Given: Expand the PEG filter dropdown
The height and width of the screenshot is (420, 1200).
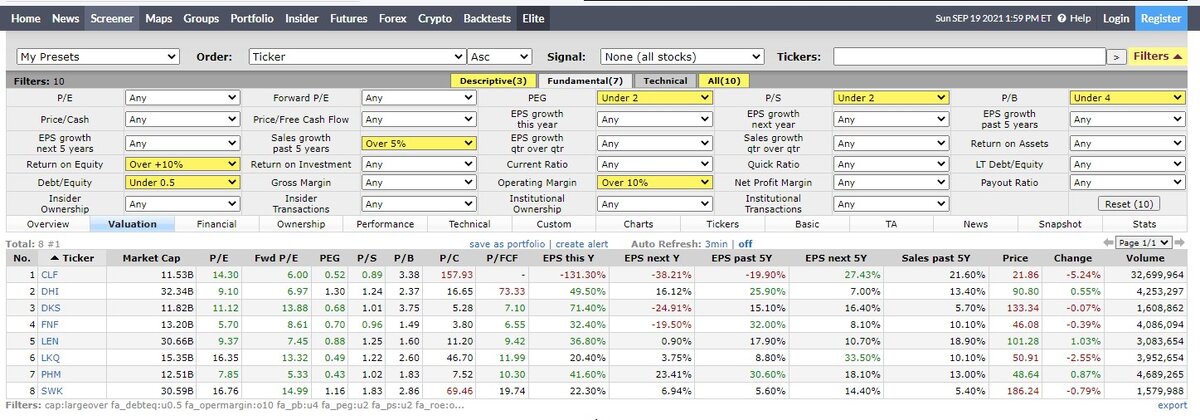Looking at the screenshot, I should [x=654, y=98].
